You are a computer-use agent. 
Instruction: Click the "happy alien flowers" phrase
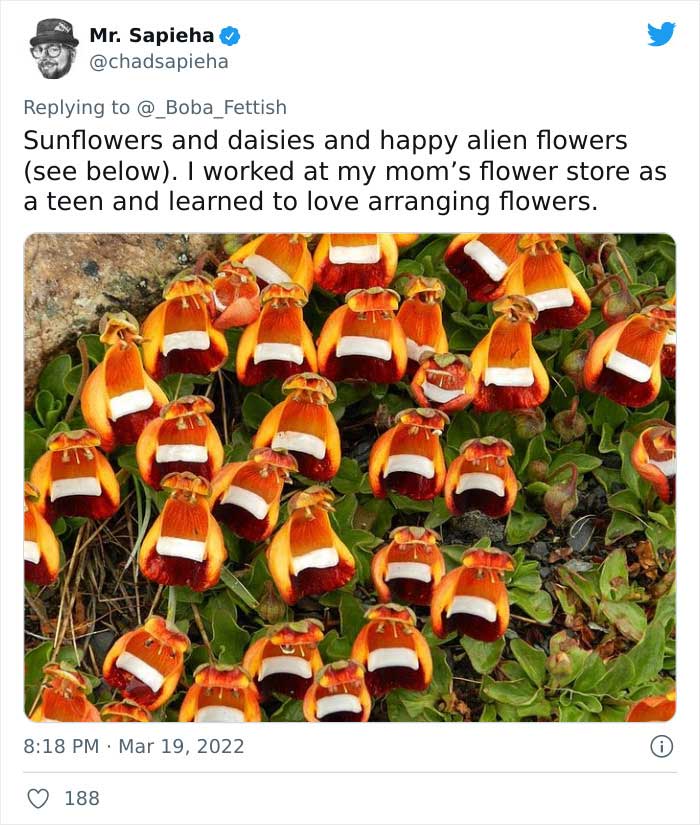pyautogui.click(x=504, y=140)
